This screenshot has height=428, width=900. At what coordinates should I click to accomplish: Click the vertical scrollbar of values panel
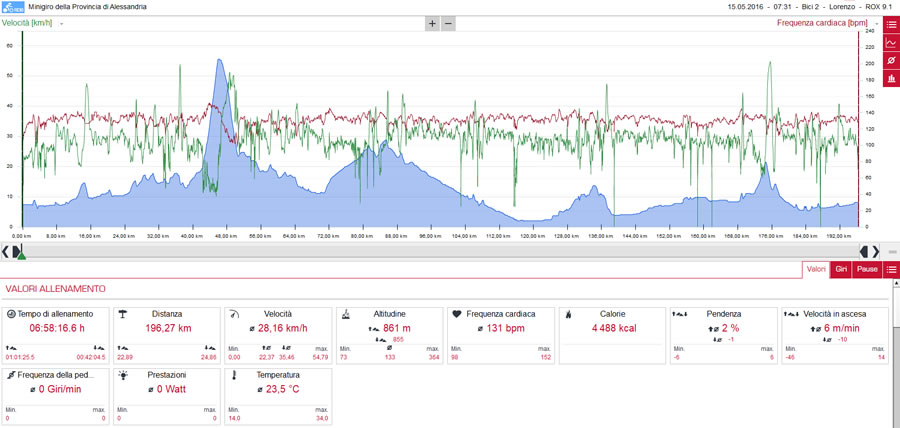click(896, 353)
